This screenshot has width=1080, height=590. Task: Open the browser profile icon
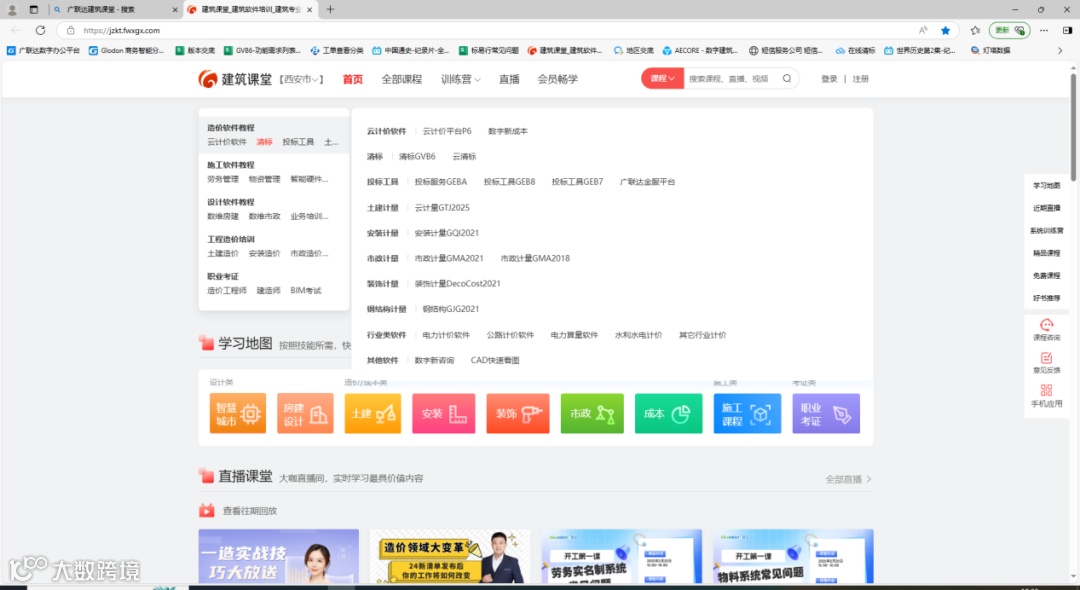pos(12,10)
